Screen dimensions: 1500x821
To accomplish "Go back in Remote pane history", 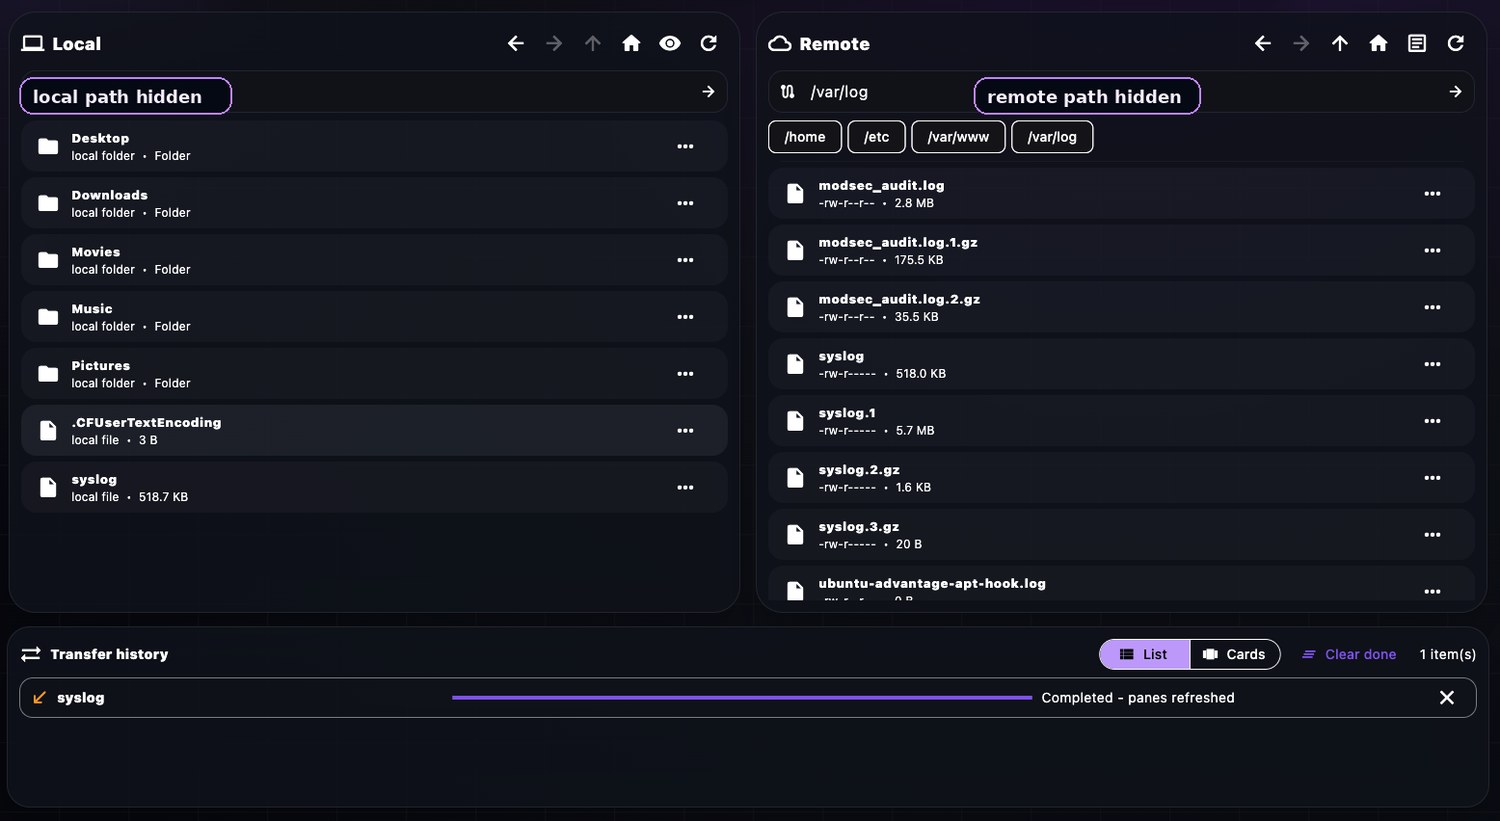I will tap(1263, 43).
